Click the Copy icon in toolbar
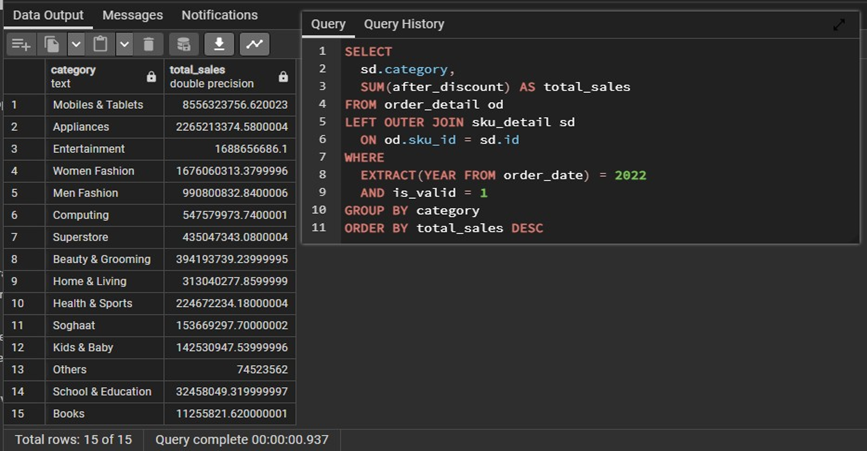The image size is (867, 451). 51,44
